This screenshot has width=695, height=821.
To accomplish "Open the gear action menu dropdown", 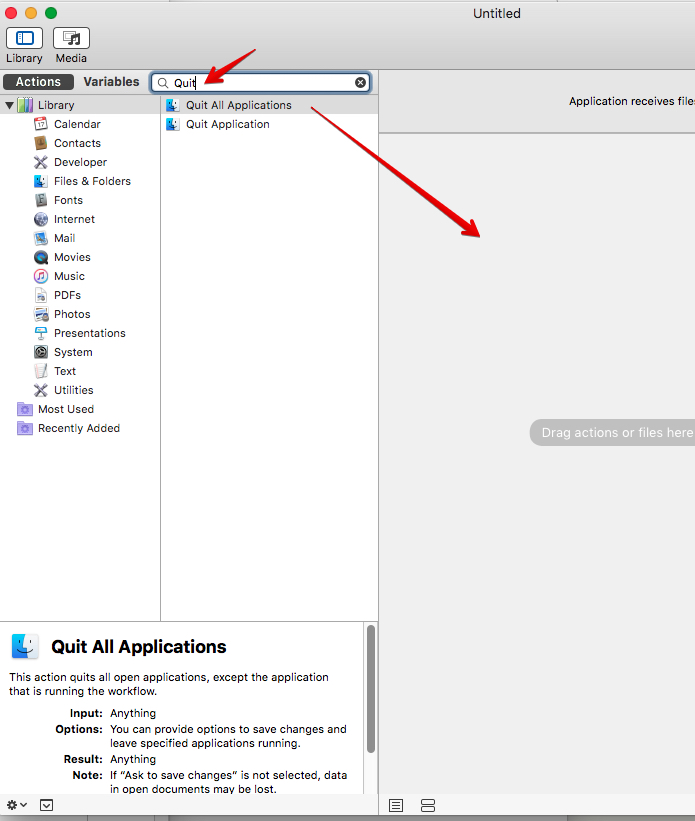I will [x=16, y=805].
